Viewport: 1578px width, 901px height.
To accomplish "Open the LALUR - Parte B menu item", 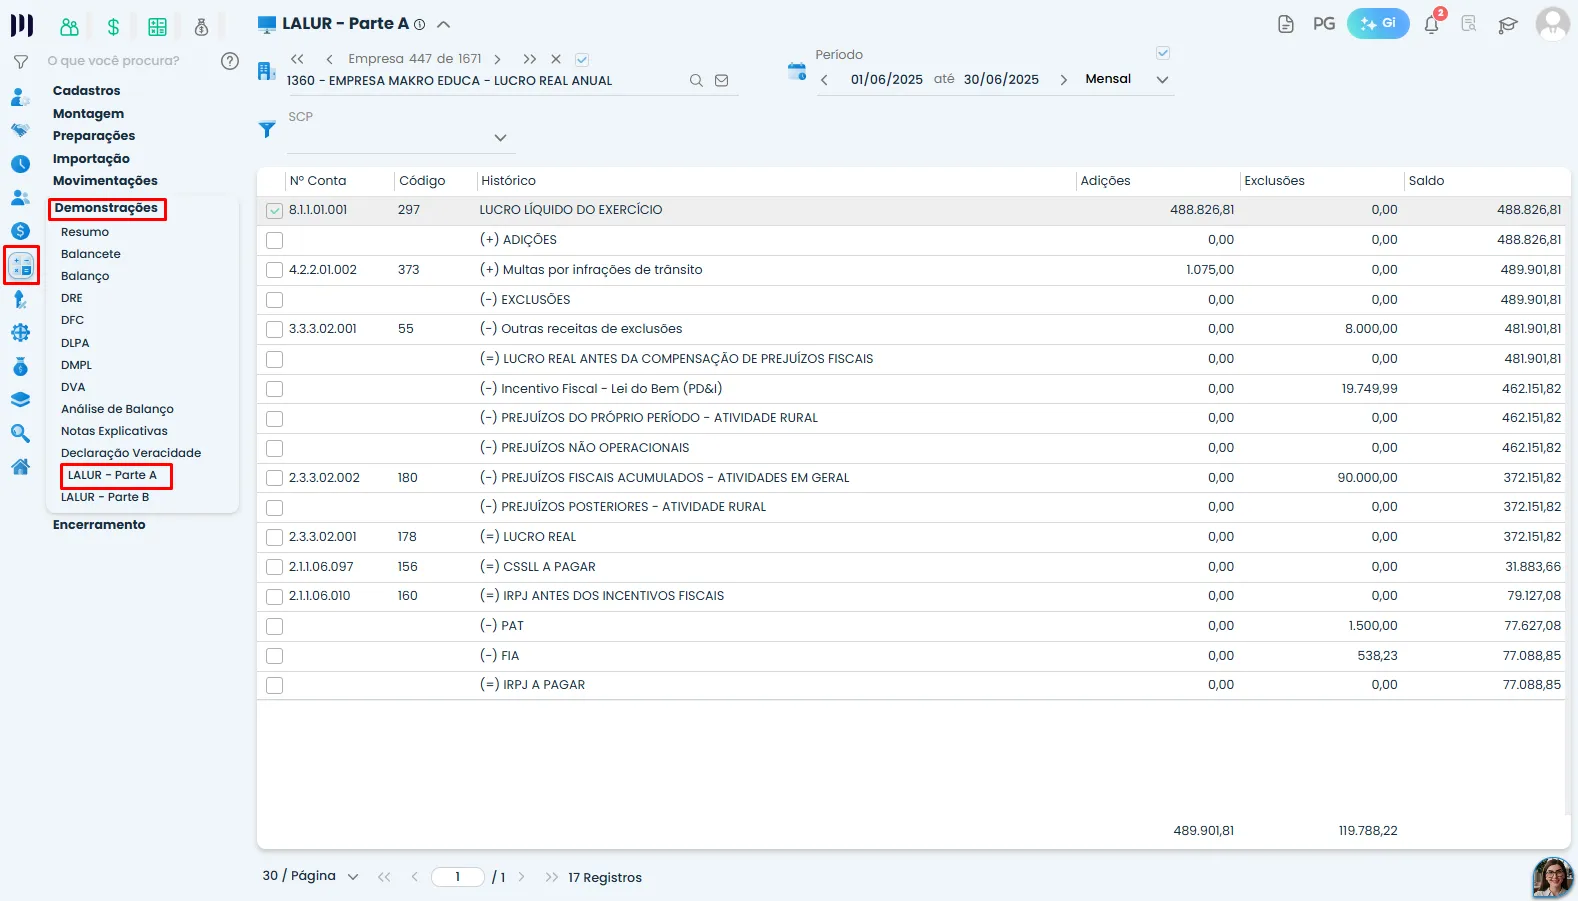I will [x=105, y=497].
